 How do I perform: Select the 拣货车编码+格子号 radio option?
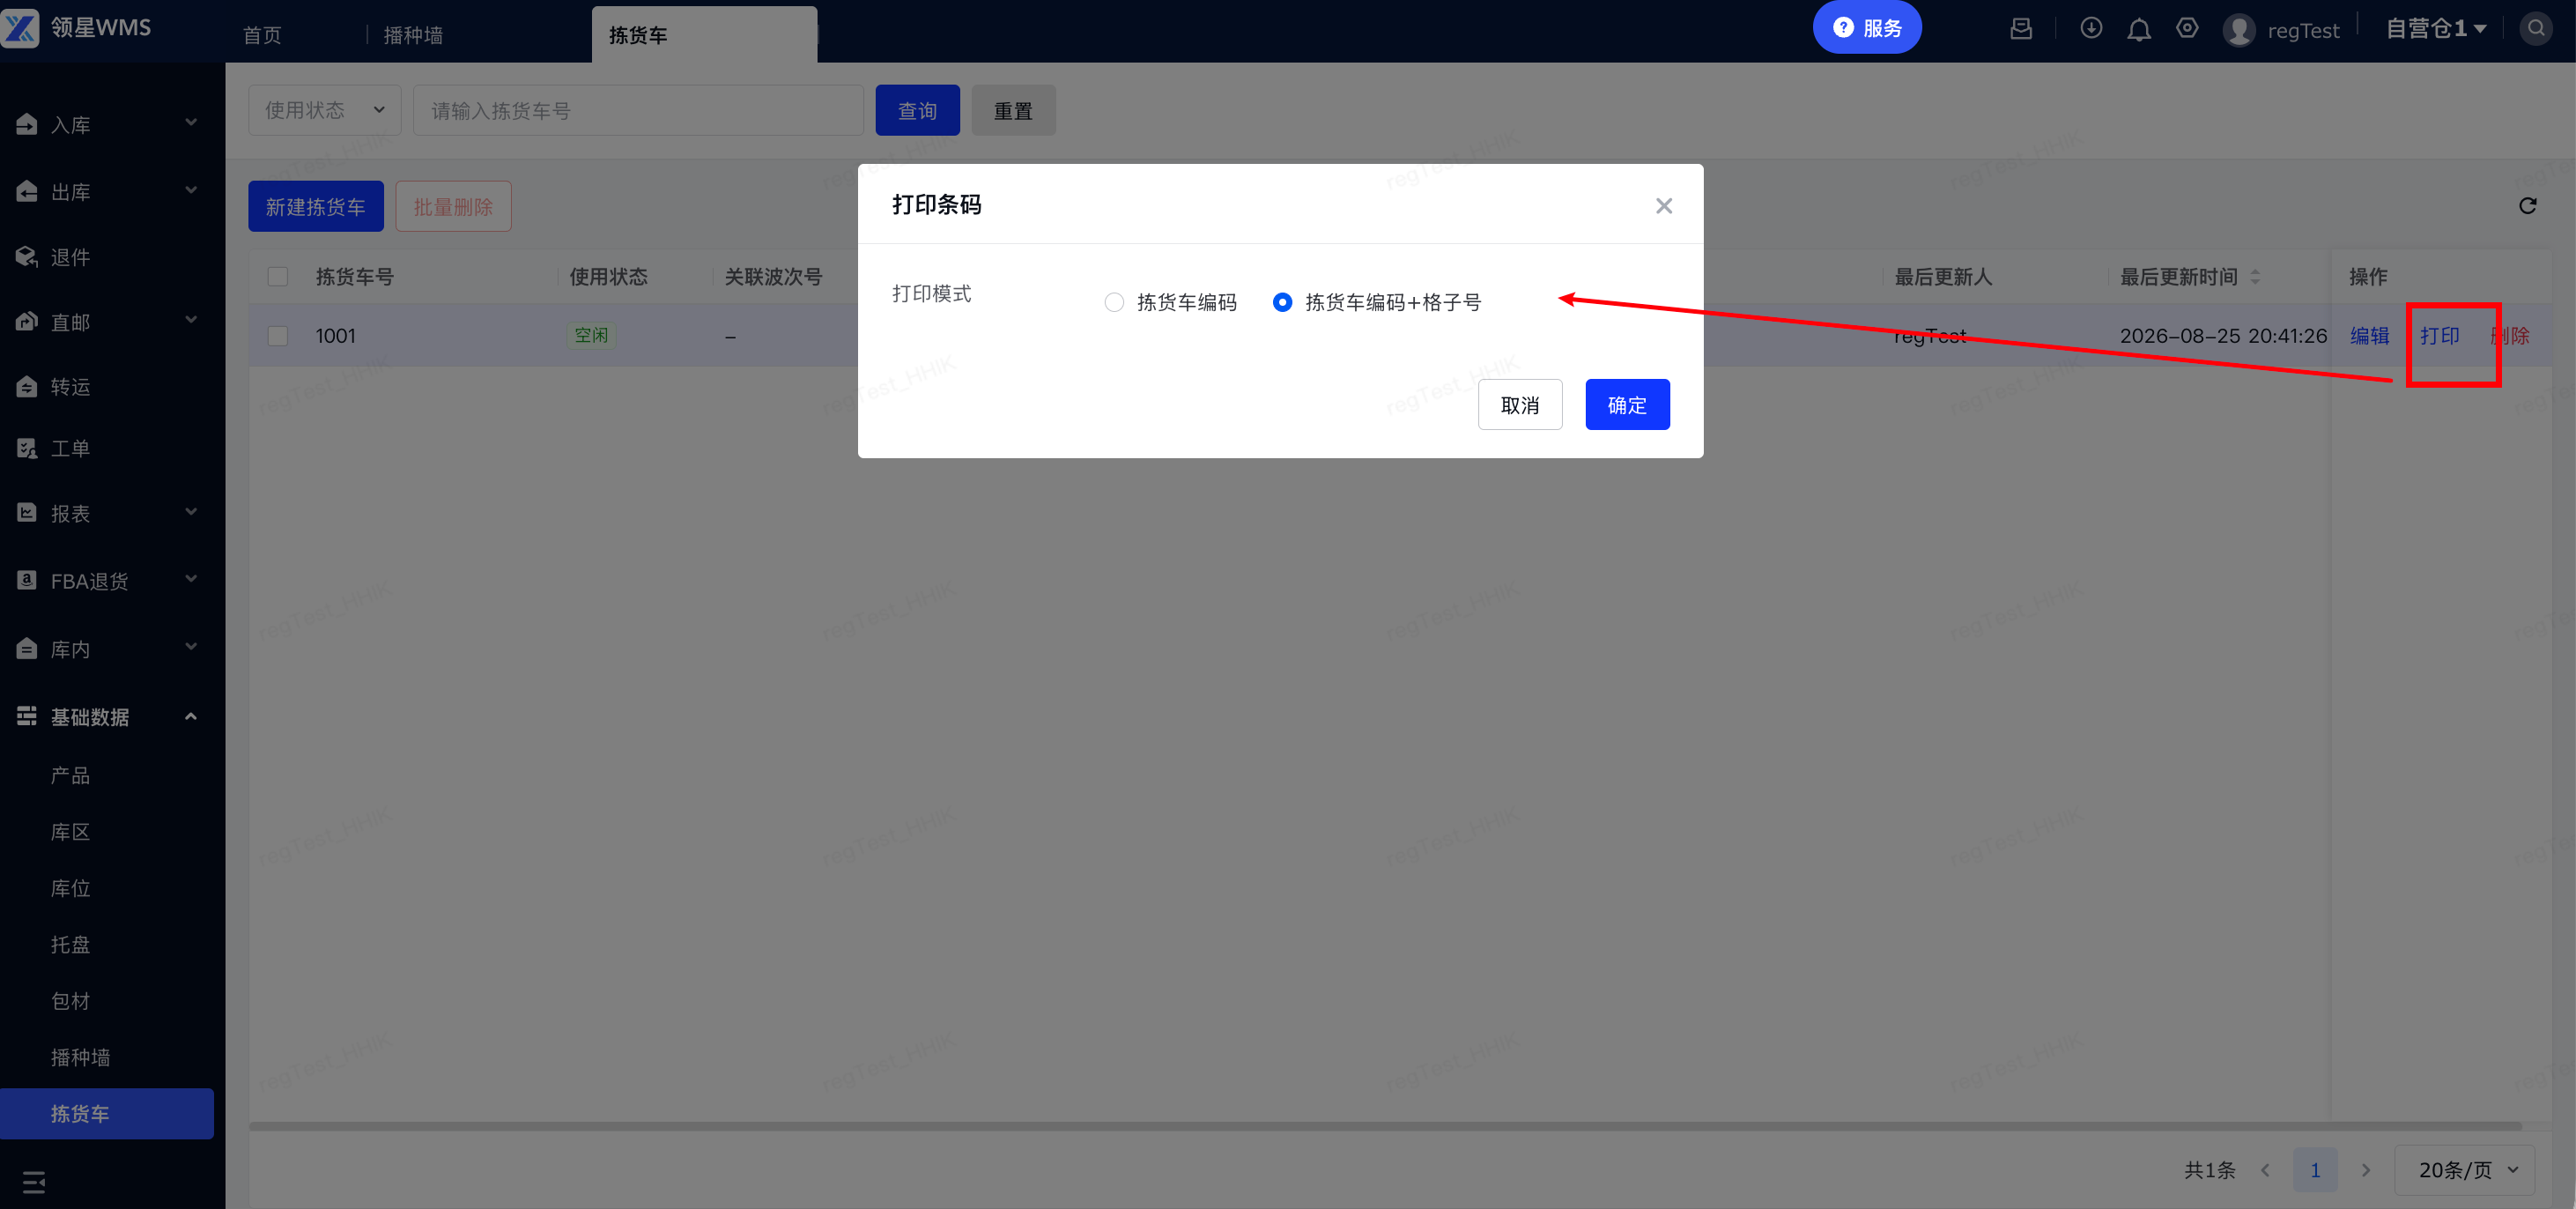tap(1282, 302)
